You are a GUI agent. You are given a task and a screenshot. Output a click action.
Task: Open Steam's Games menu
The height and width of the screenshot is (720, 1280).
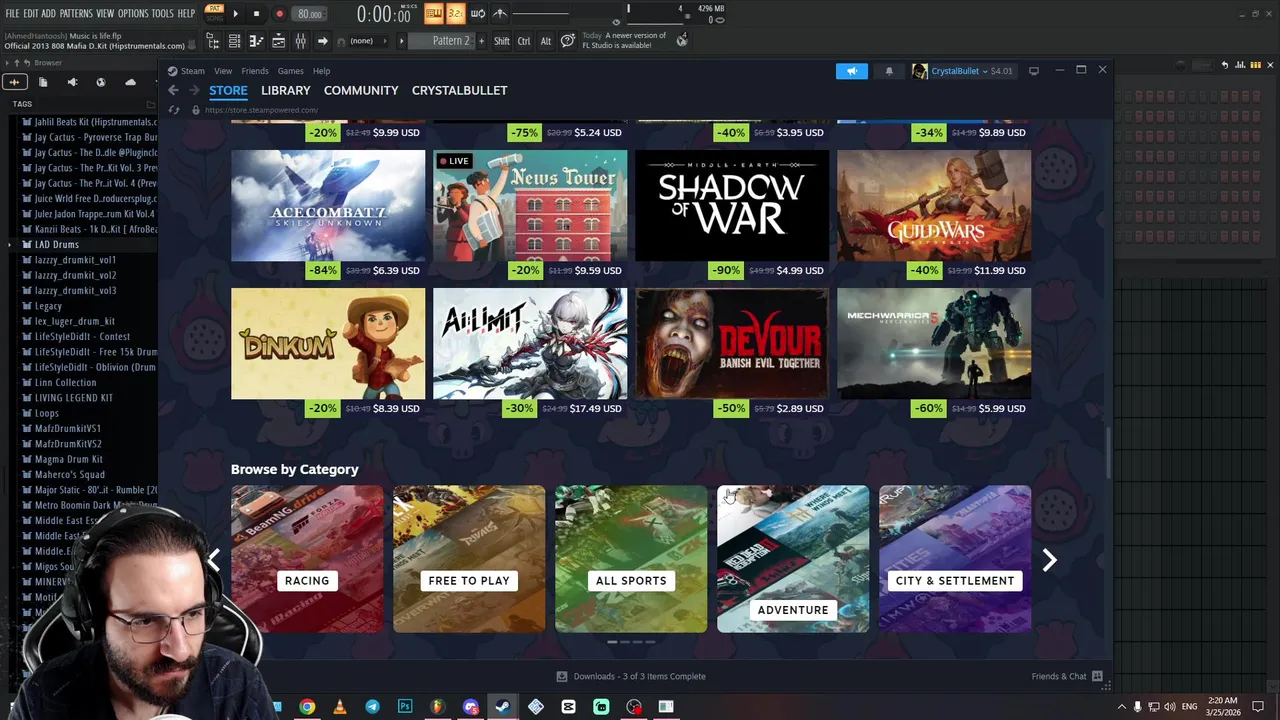(x=290, y=71)
